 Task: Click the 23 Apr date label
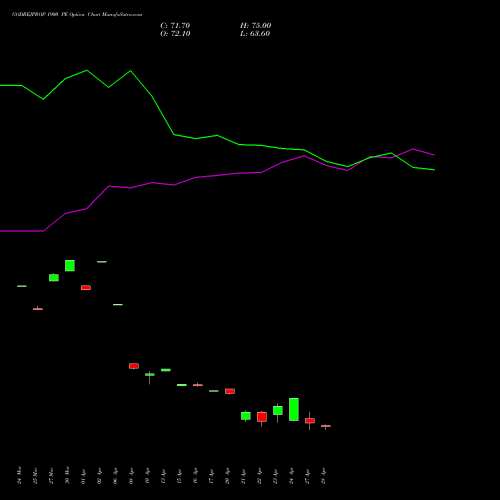click(x=275, y=476)
